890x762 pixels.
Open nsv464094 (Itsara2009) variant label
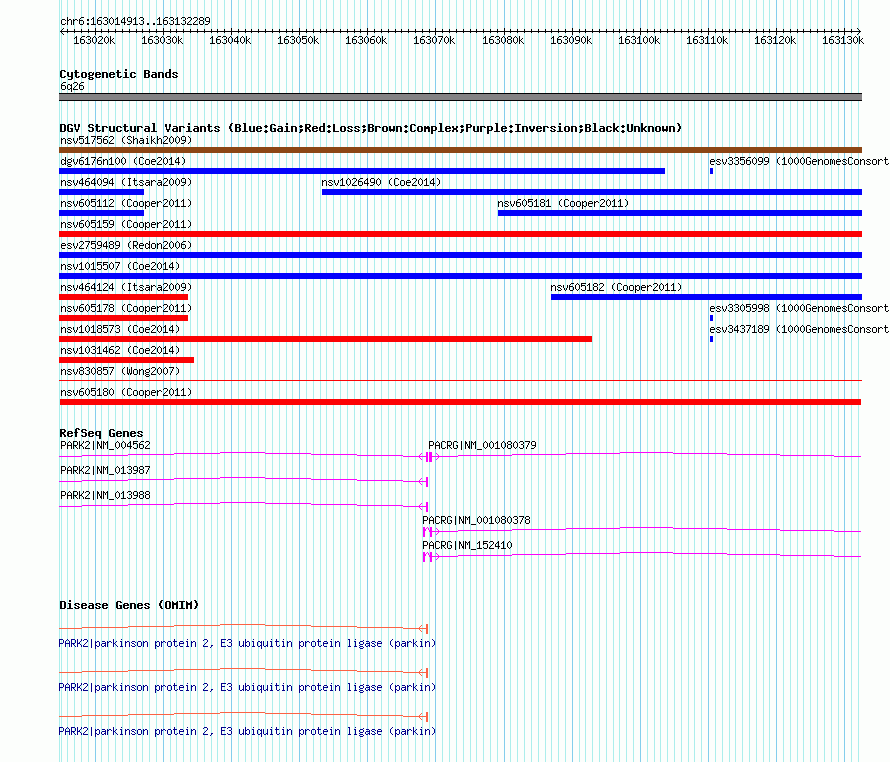126,182
